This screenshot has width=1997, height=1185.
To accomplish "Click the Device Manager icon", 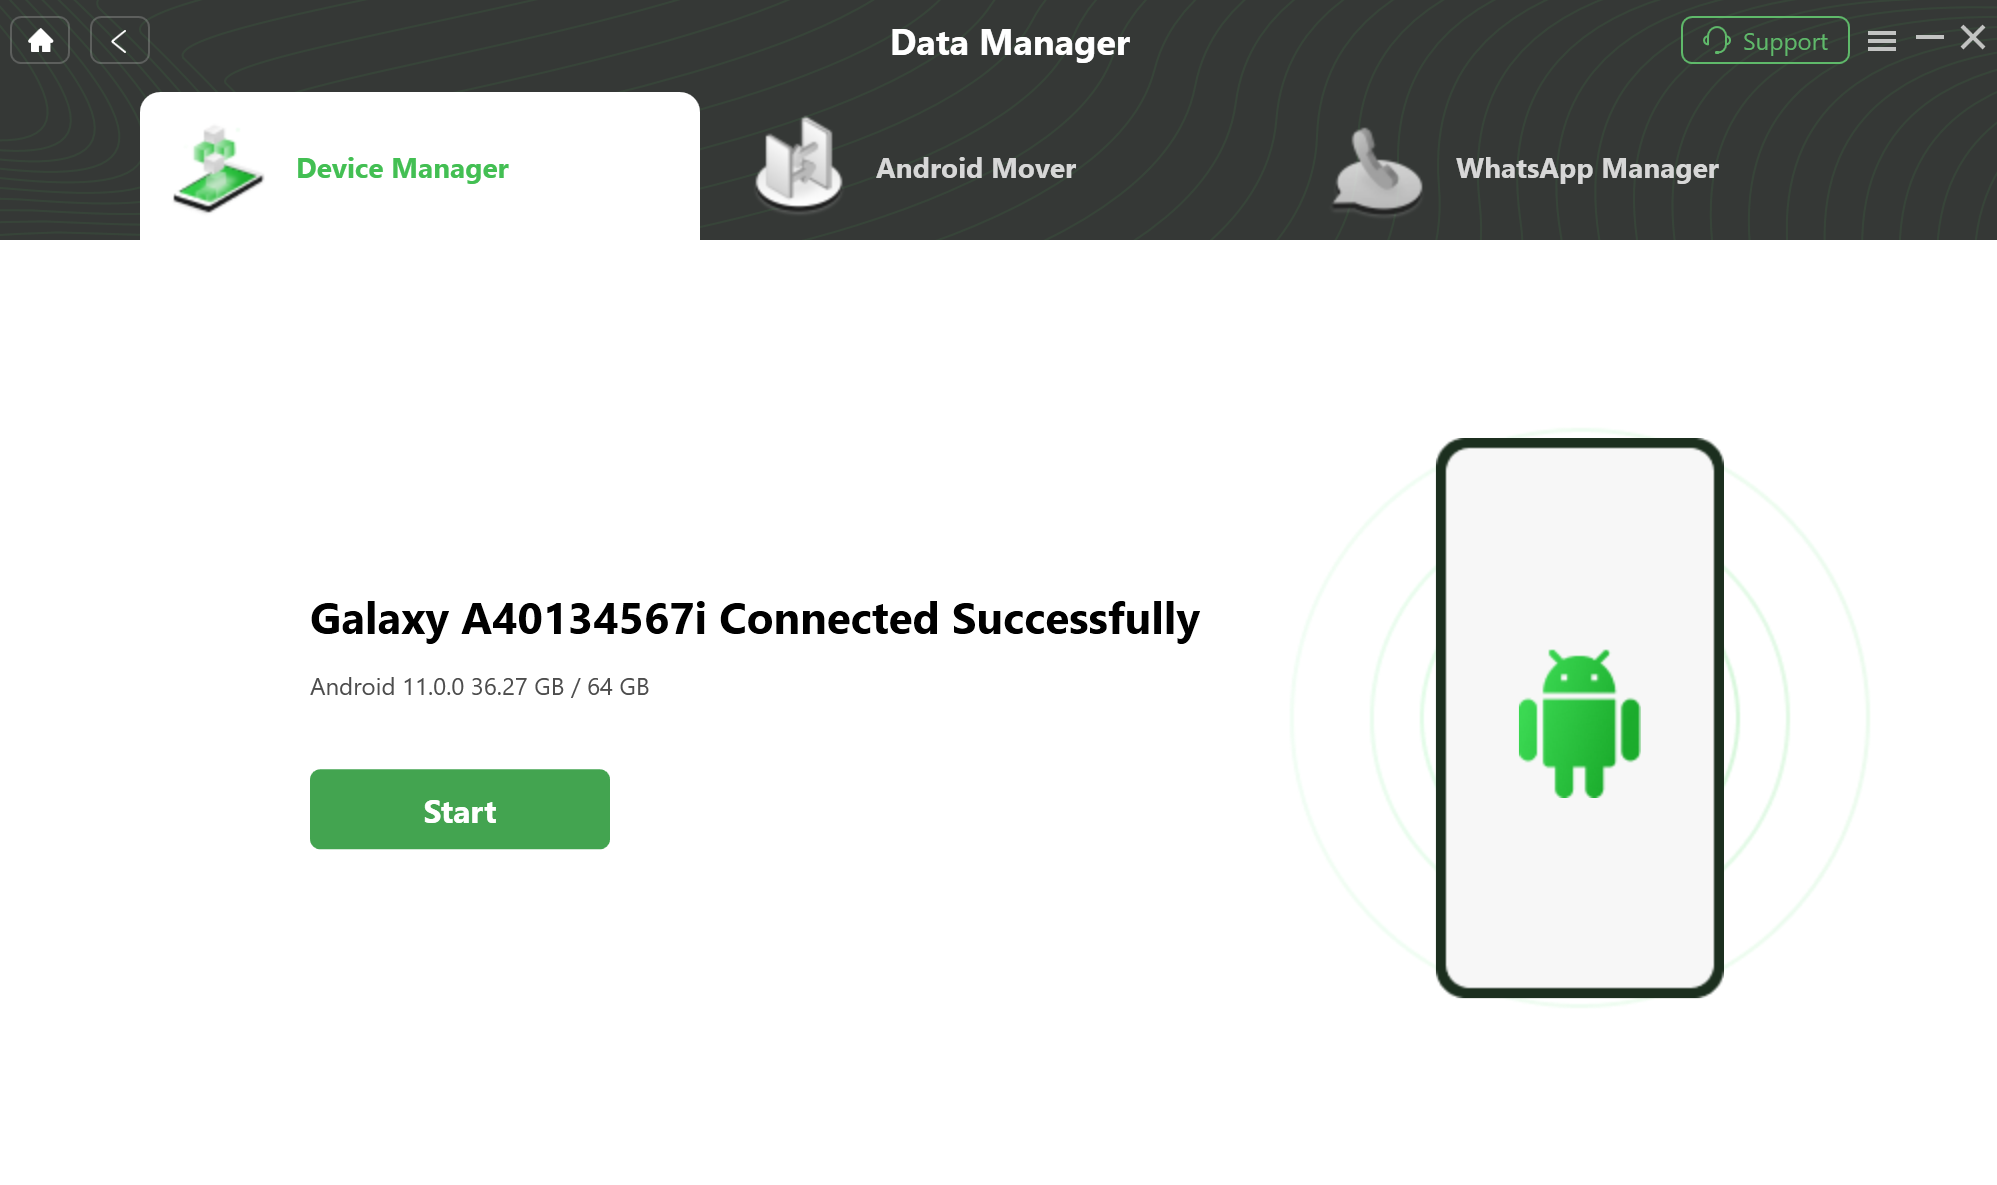I will pyautogui.click(x=219, y=165).
